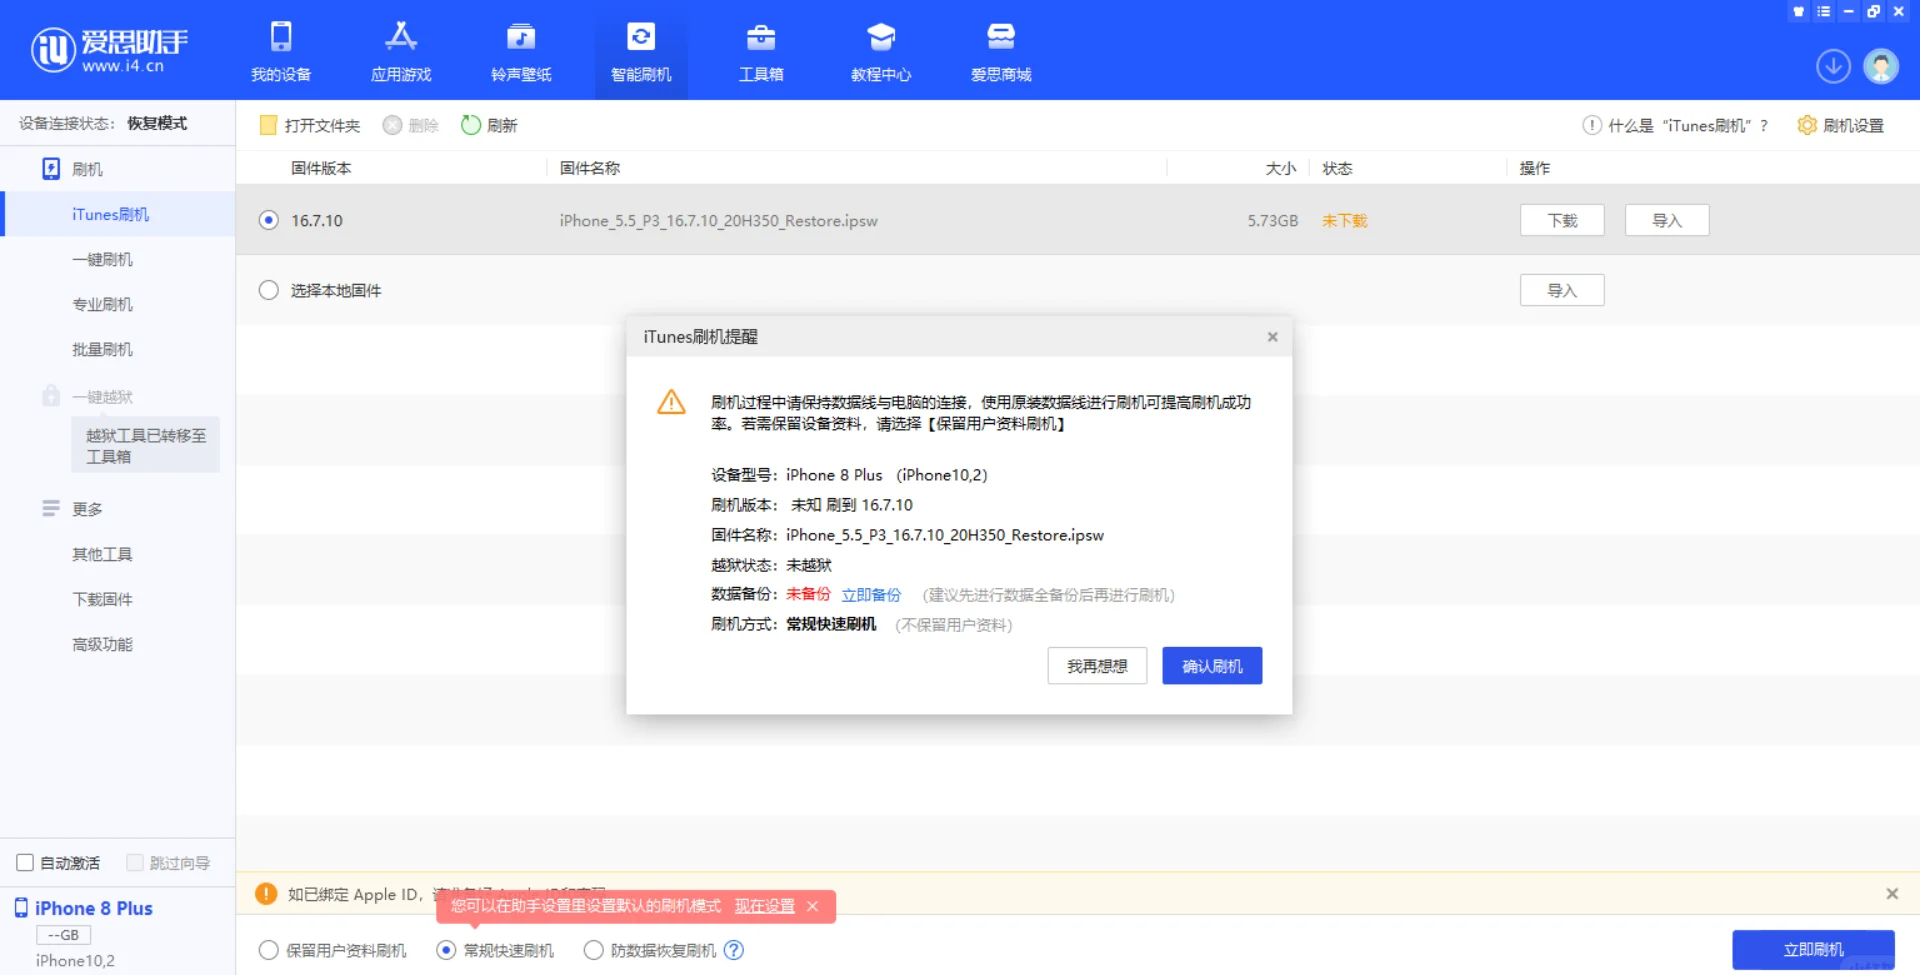
Task: Click 下载 button for firmware 16.7.10
Action: [x=1562, y=220]
